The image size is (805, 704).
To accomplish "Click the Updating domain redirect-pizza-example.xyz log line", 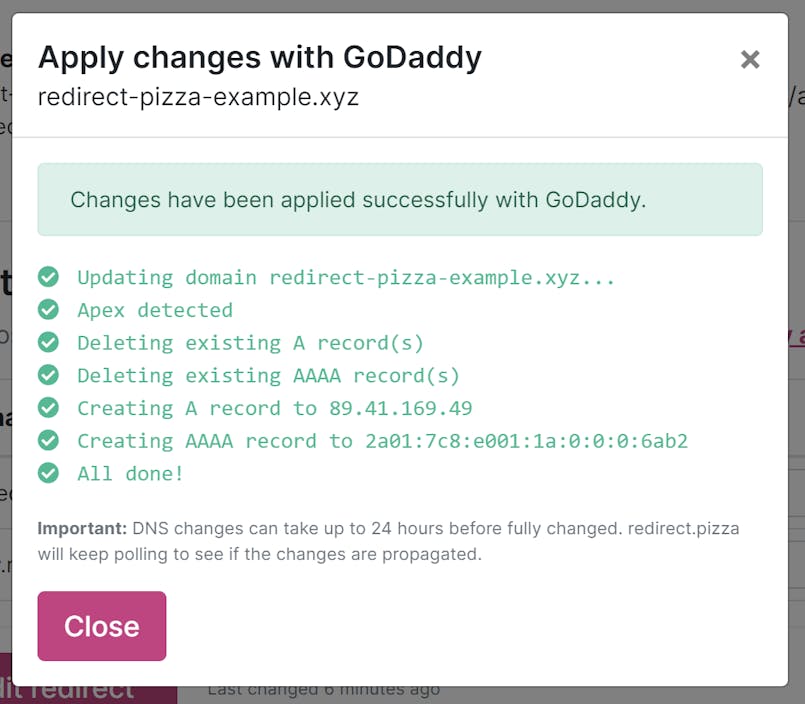I will (346, 277).
